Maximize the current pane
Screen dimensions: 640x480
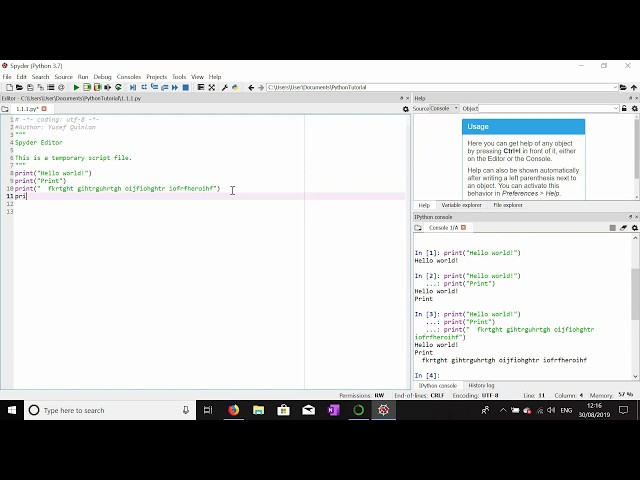[x=200, y=87]
